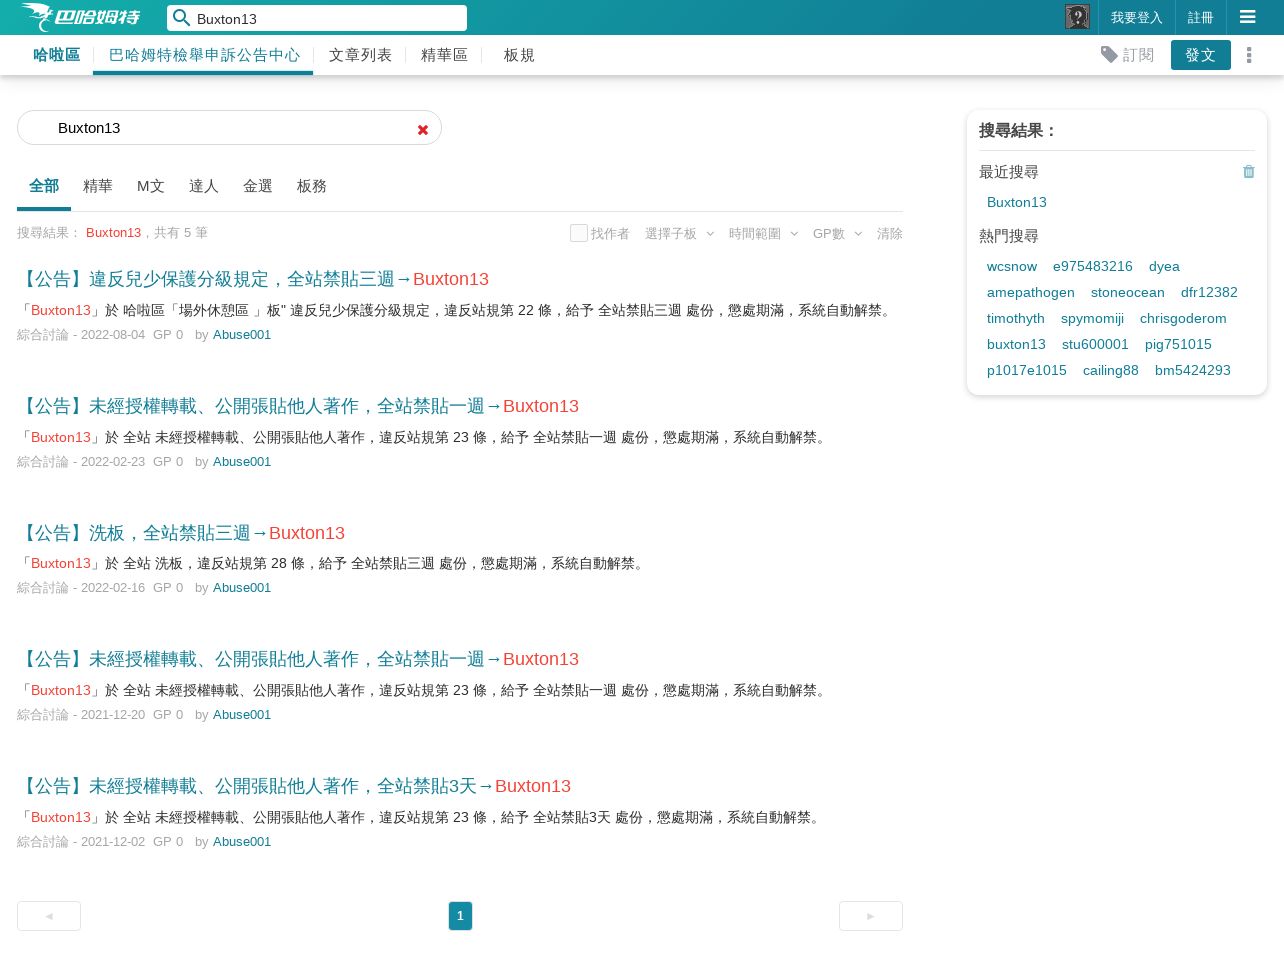Search popular term pig751015
Image resolution: width=1284 pixels, height=962 pixels.
[x=1178, y=344]
